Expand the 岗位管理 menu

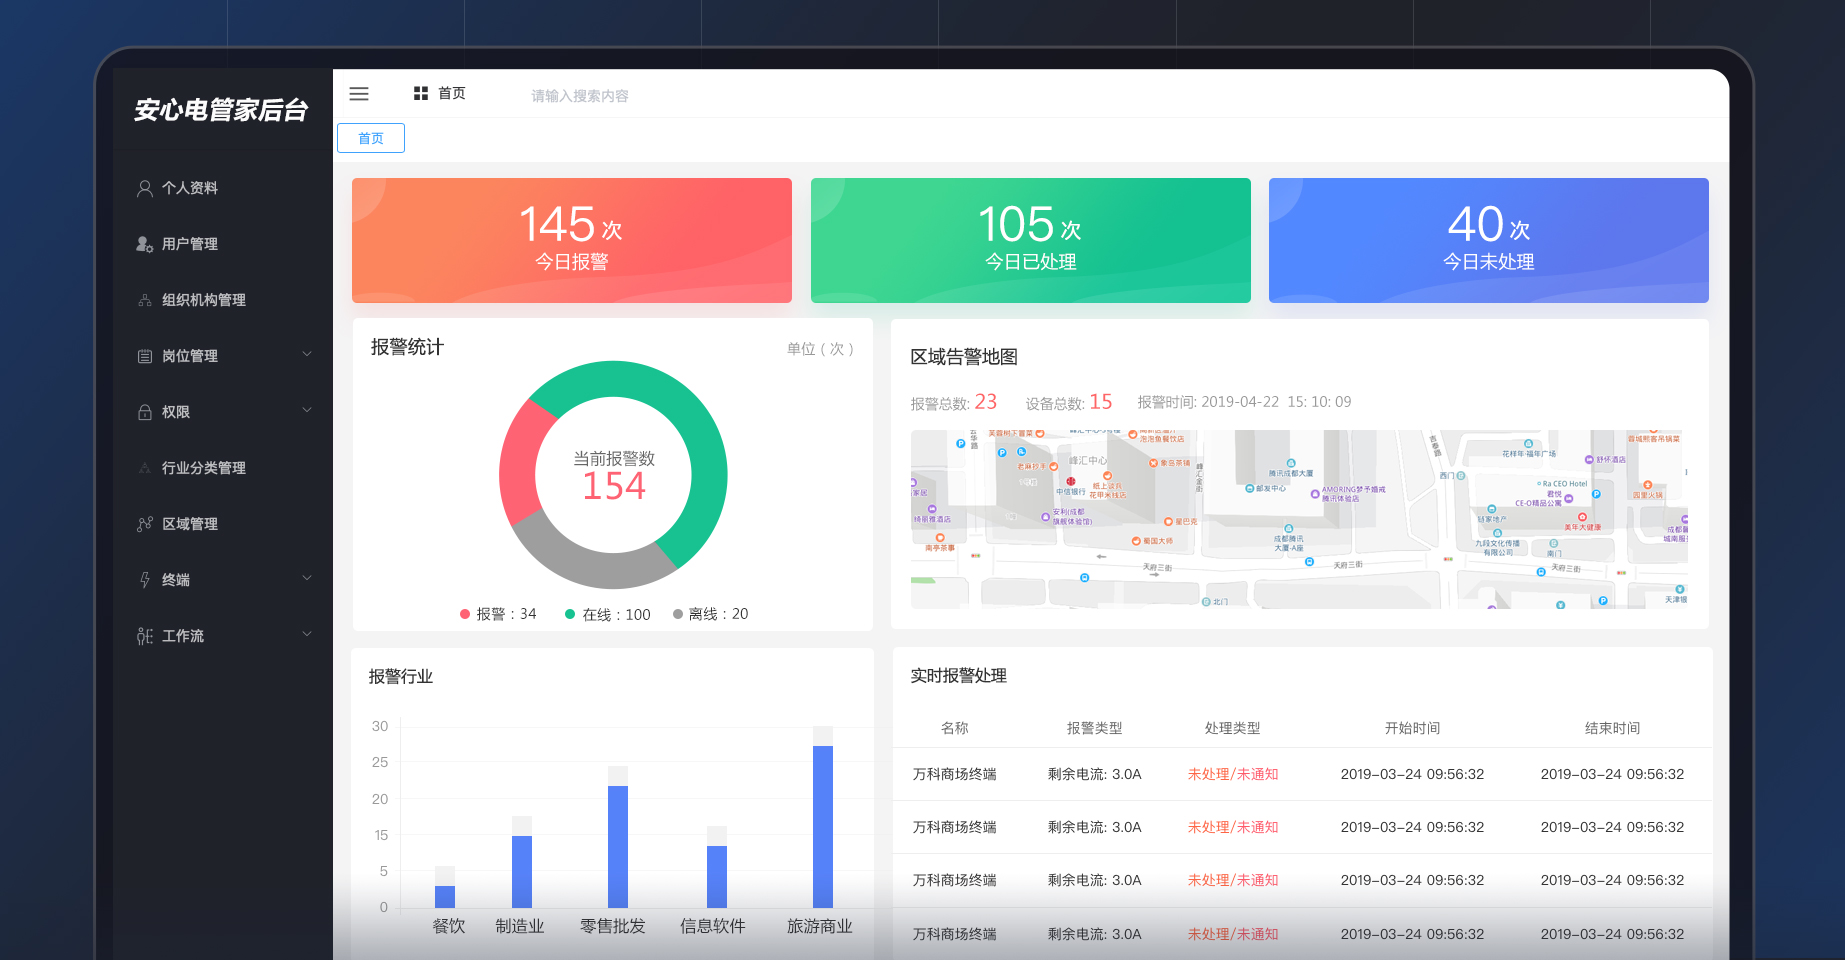(x=306, y=354)
